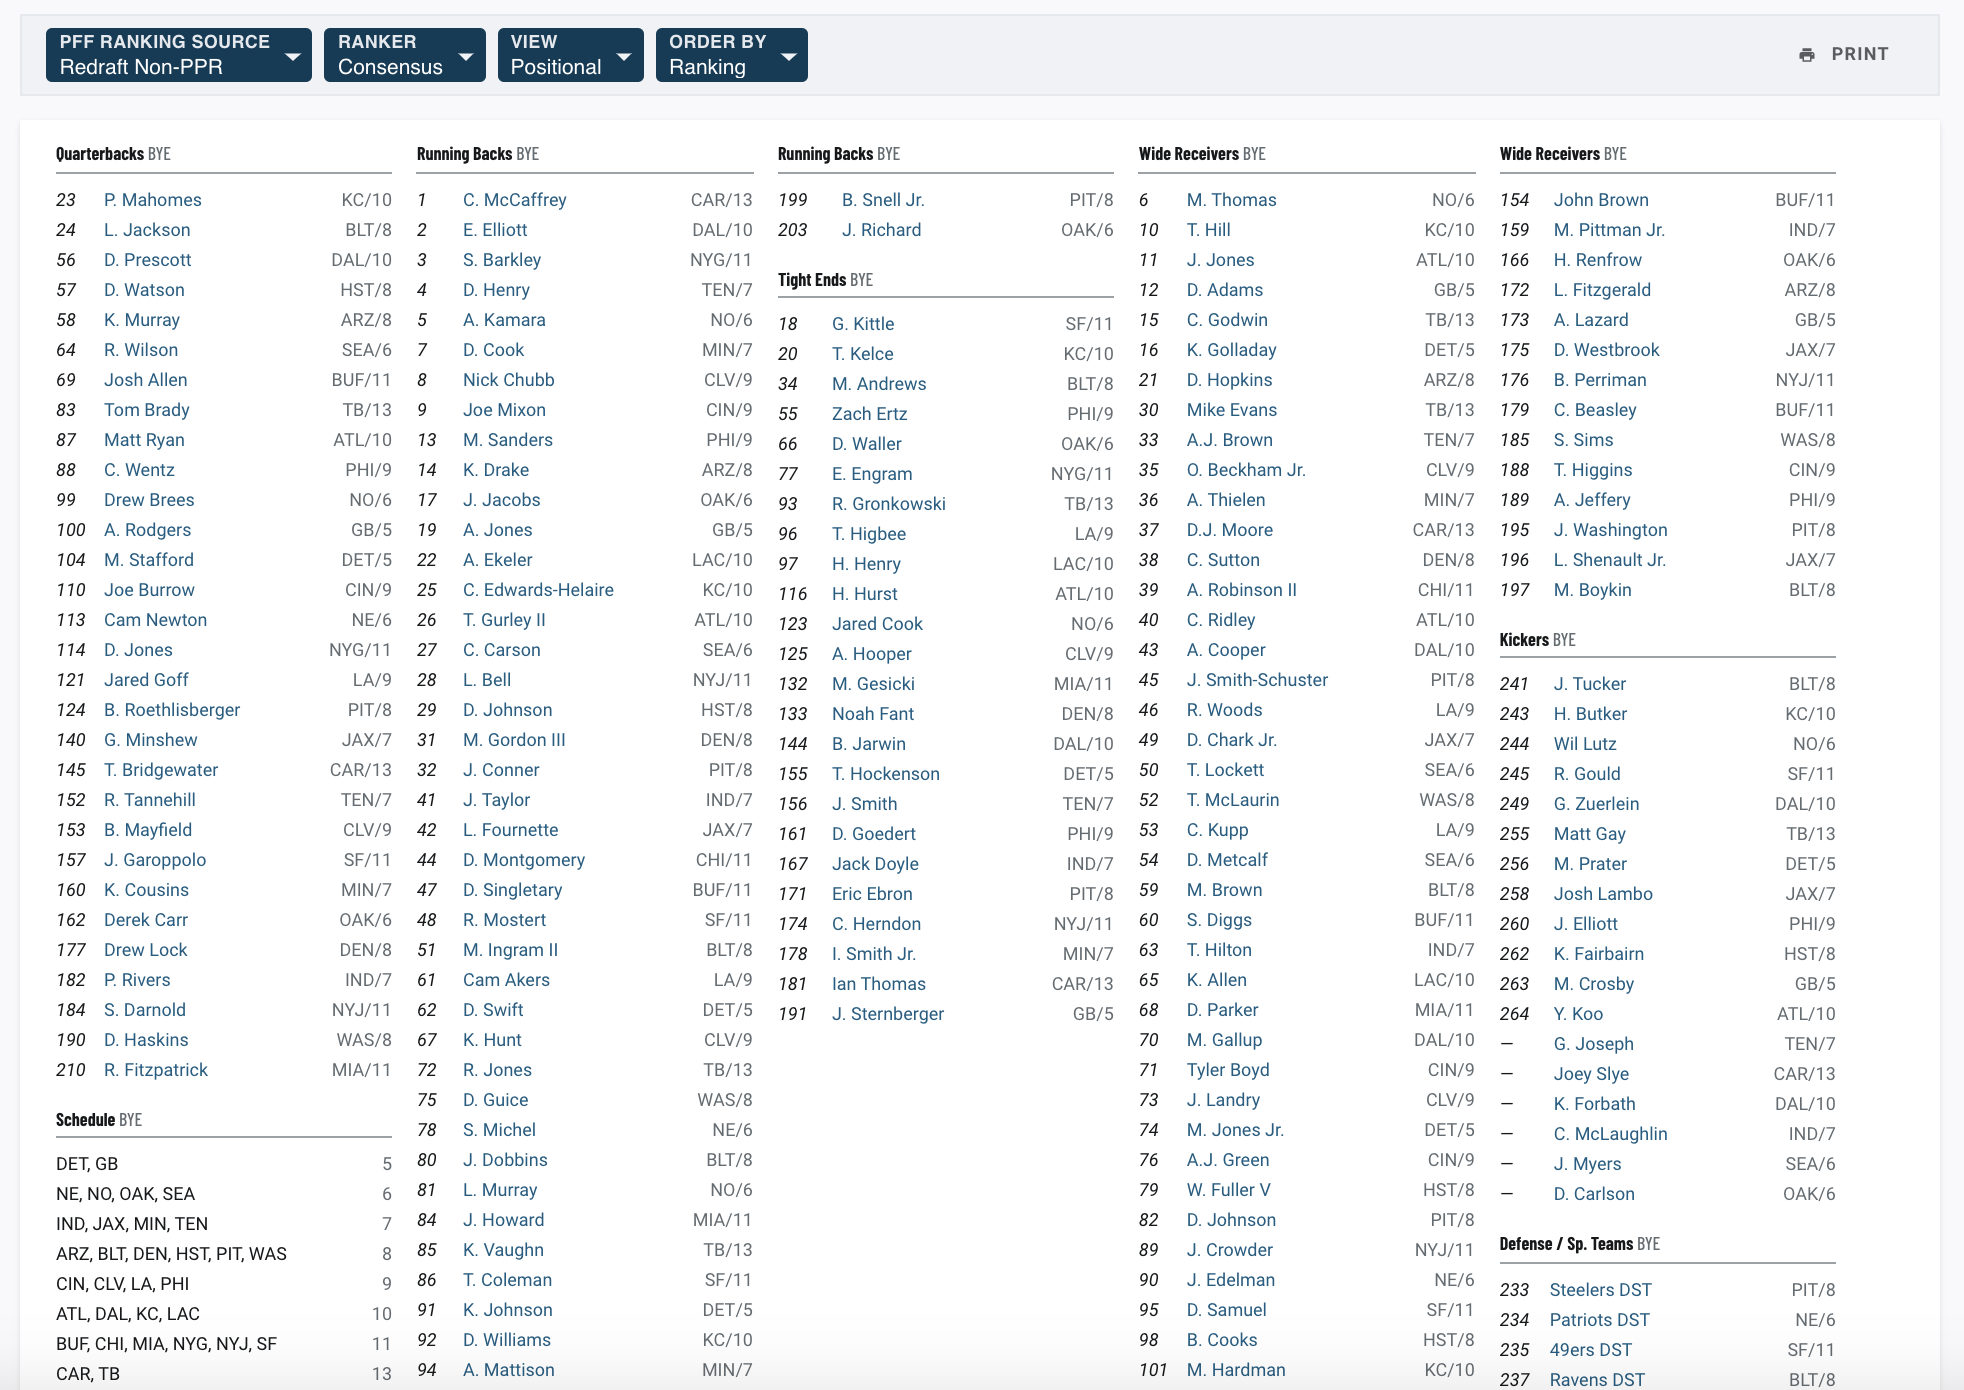Click the printer icon next to Print
This screenshot has height=1390, width=1964.
[1806, 55]
